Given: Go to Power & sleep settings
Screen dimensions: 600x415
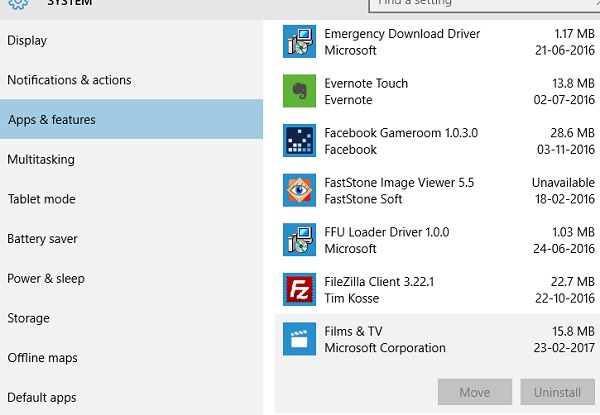Looking at the screenshot, I should pos(131,278).
